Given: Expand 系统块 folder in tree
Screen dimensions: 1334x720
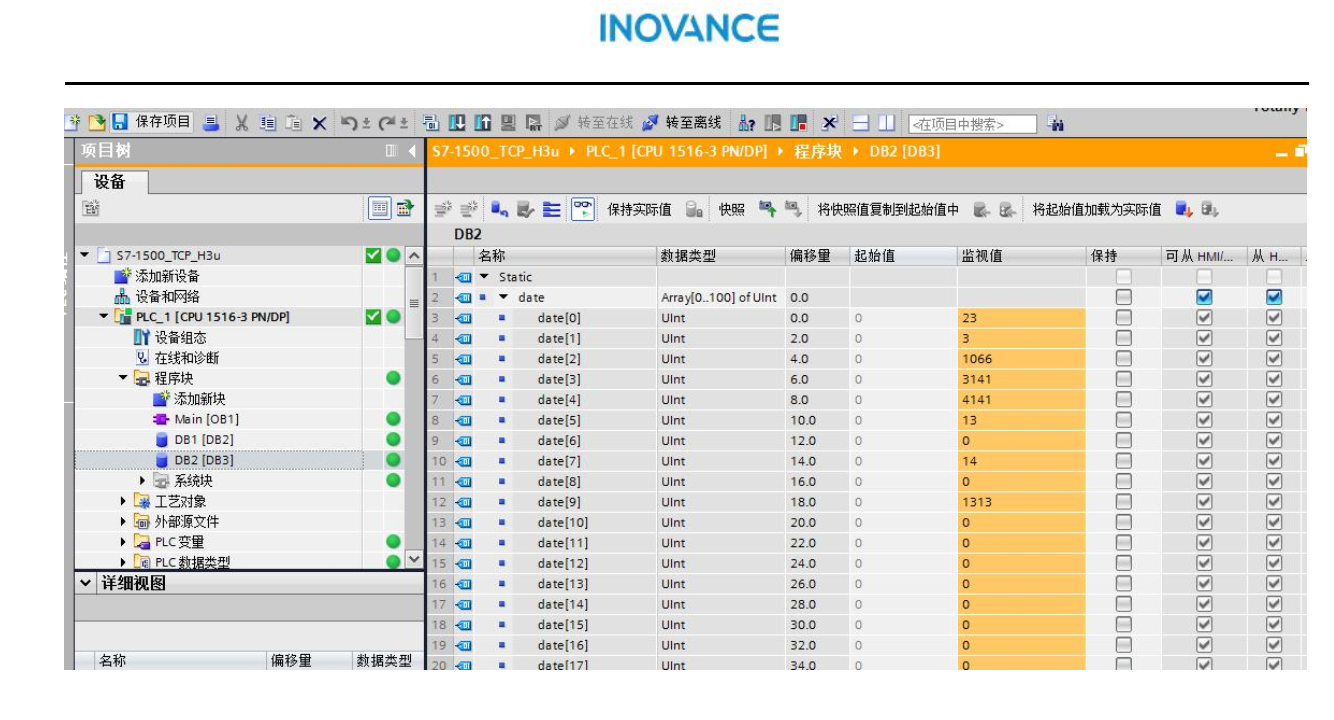Looking at the screenshot, I should tap(143, 481).
